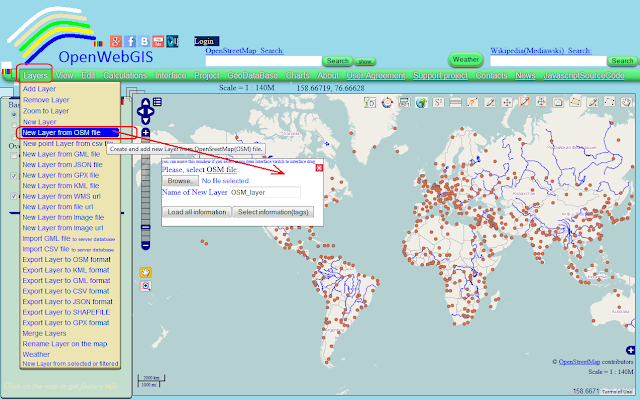Open the JavascriptSourceCode link
Screen dimensions: 640x400
click(584, 76)
